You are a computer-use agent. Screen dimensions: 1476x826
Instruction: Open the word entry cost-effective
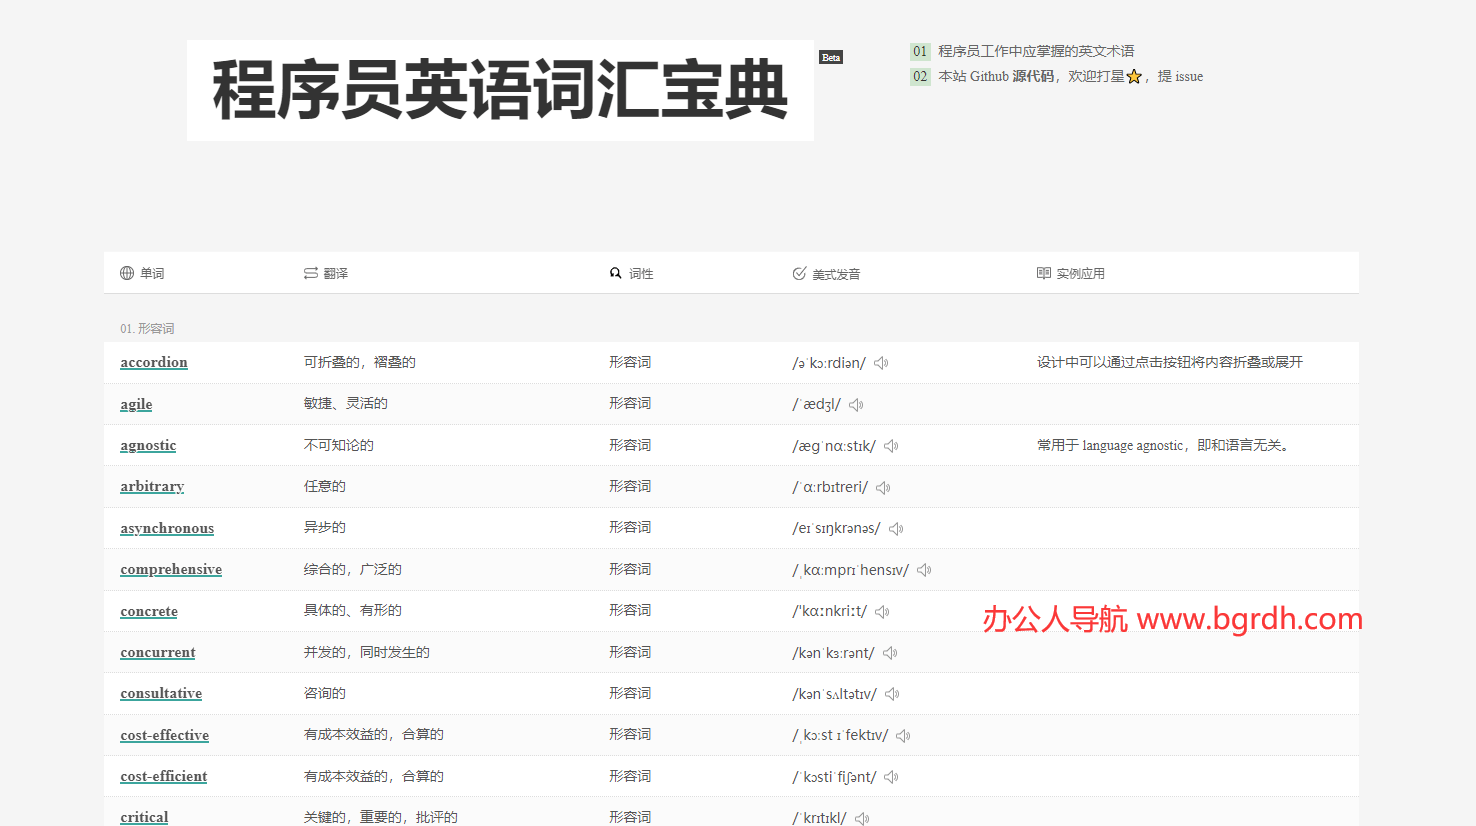pos(164,735)
